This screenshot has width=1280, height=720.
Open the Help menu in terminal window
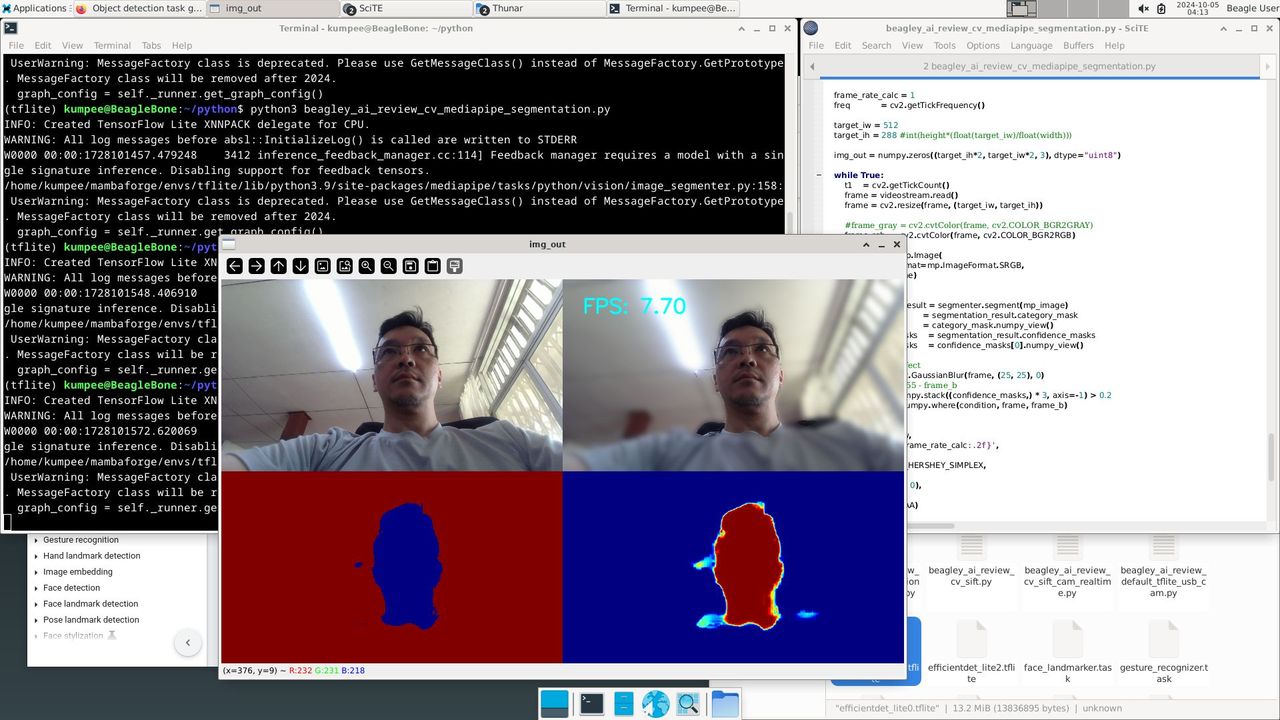[181, 45]
